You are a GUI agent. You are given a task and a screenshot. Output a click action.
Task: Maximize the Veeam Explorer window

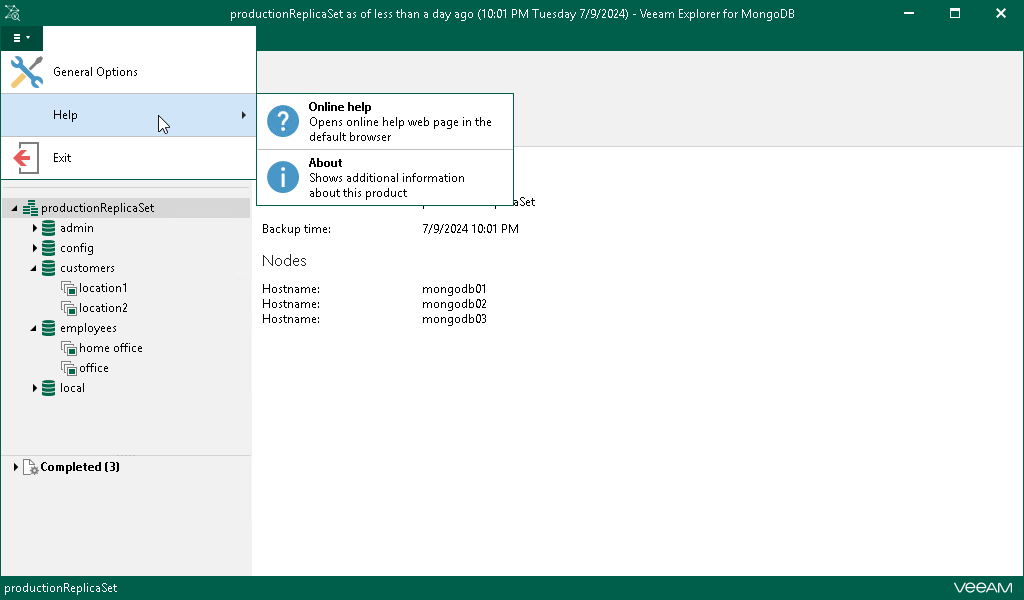955,13
